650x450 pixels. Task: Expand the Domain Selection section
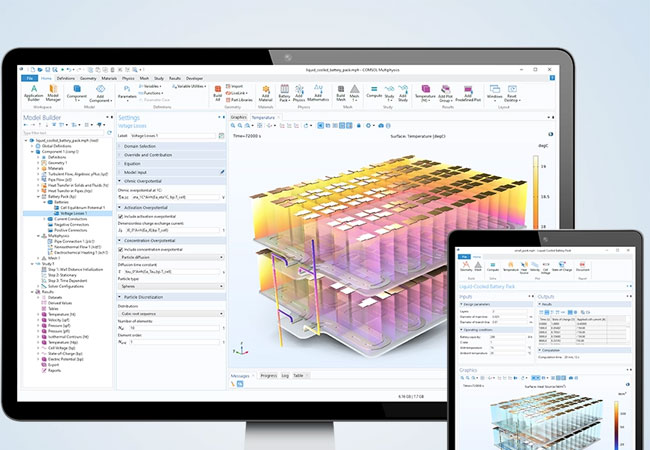coord(171,146)
